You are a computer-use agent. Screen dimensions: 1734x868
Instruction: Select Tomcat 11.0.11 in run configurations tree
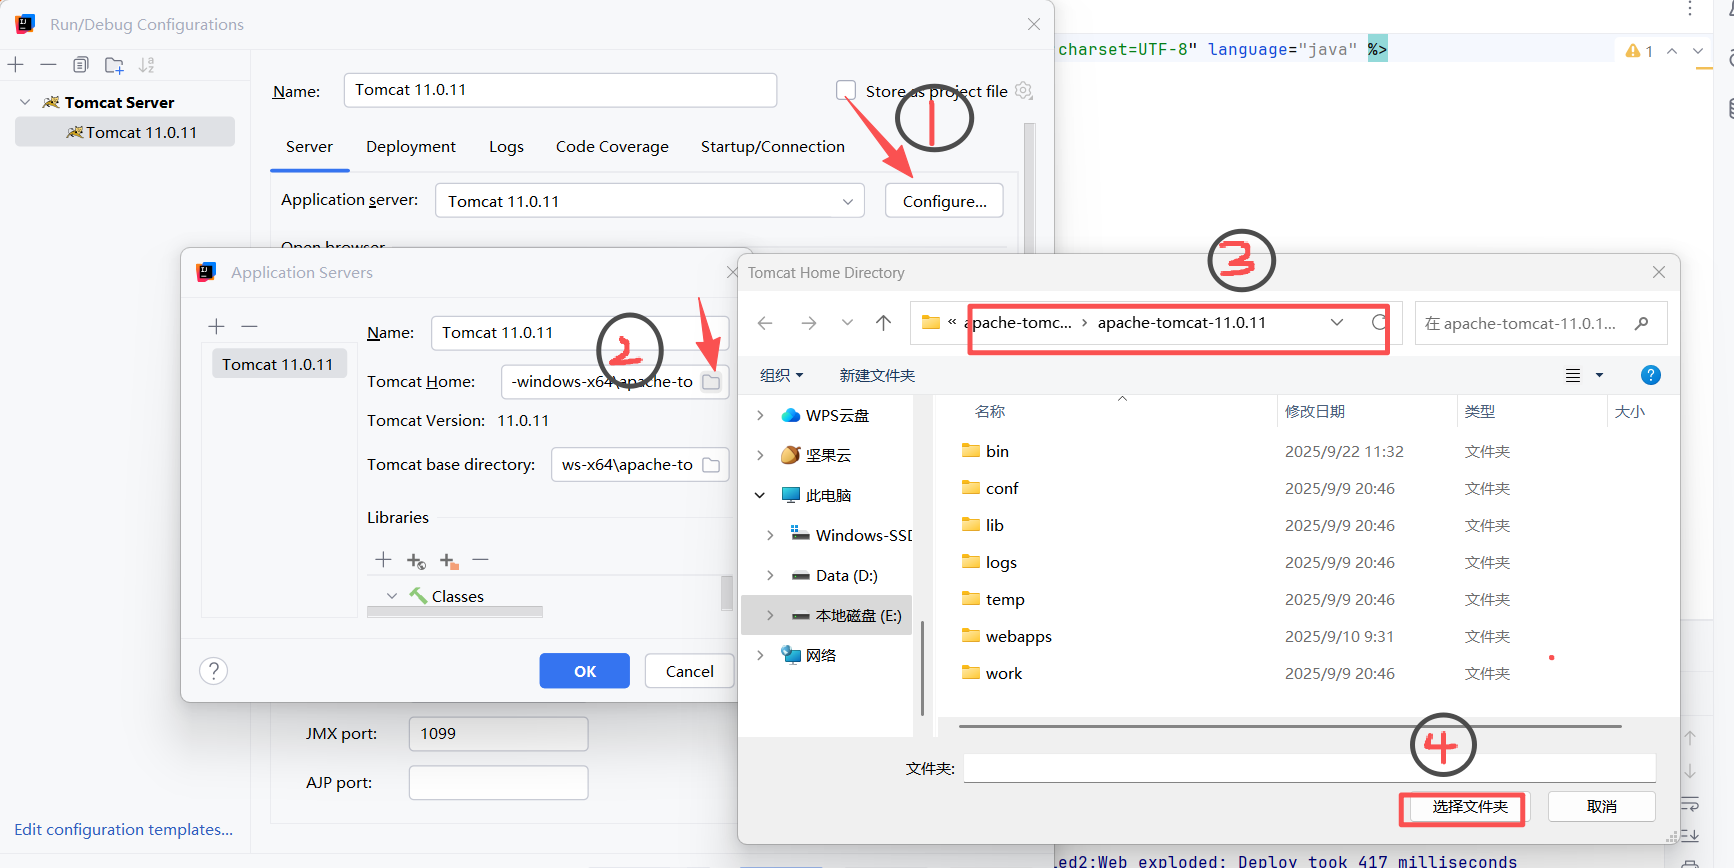pos(125,132)
